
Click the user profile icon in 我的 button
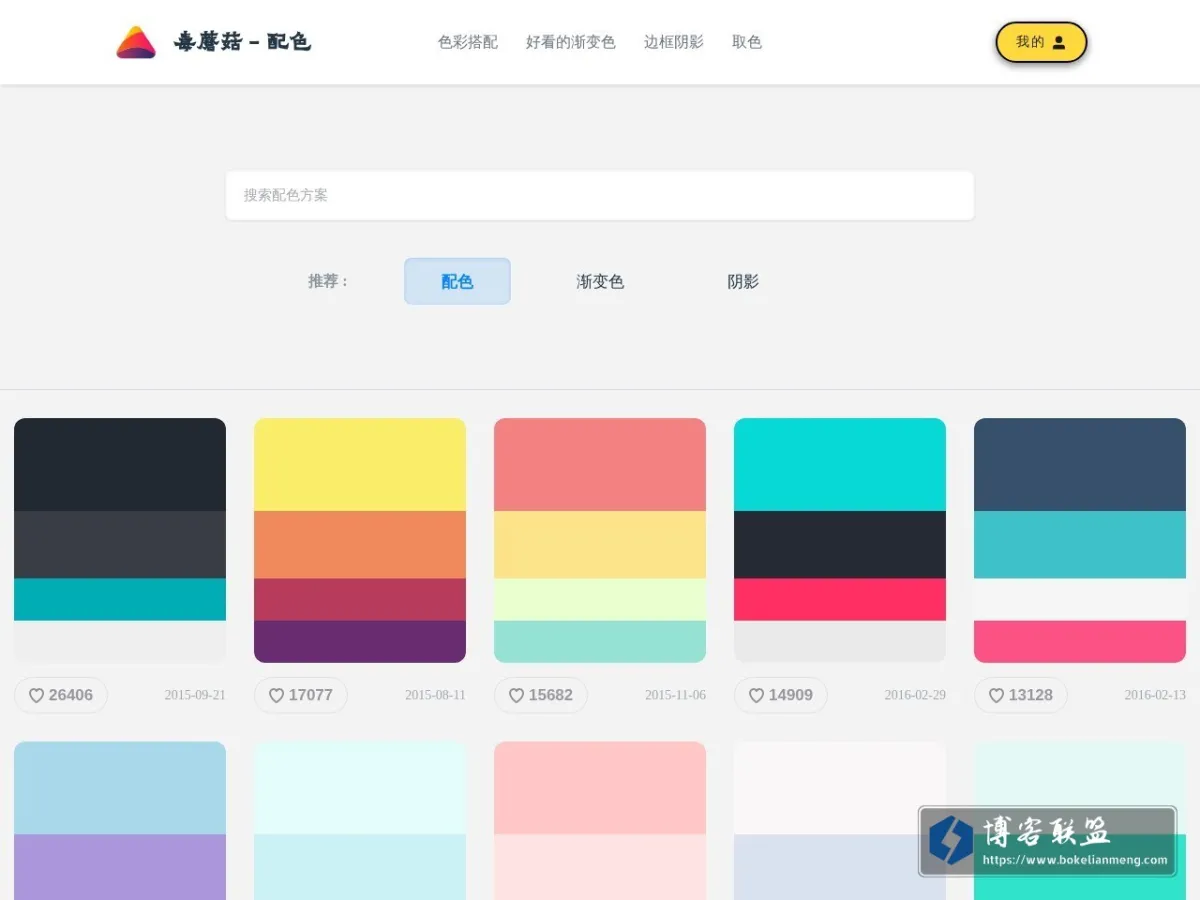point(1059,42)
